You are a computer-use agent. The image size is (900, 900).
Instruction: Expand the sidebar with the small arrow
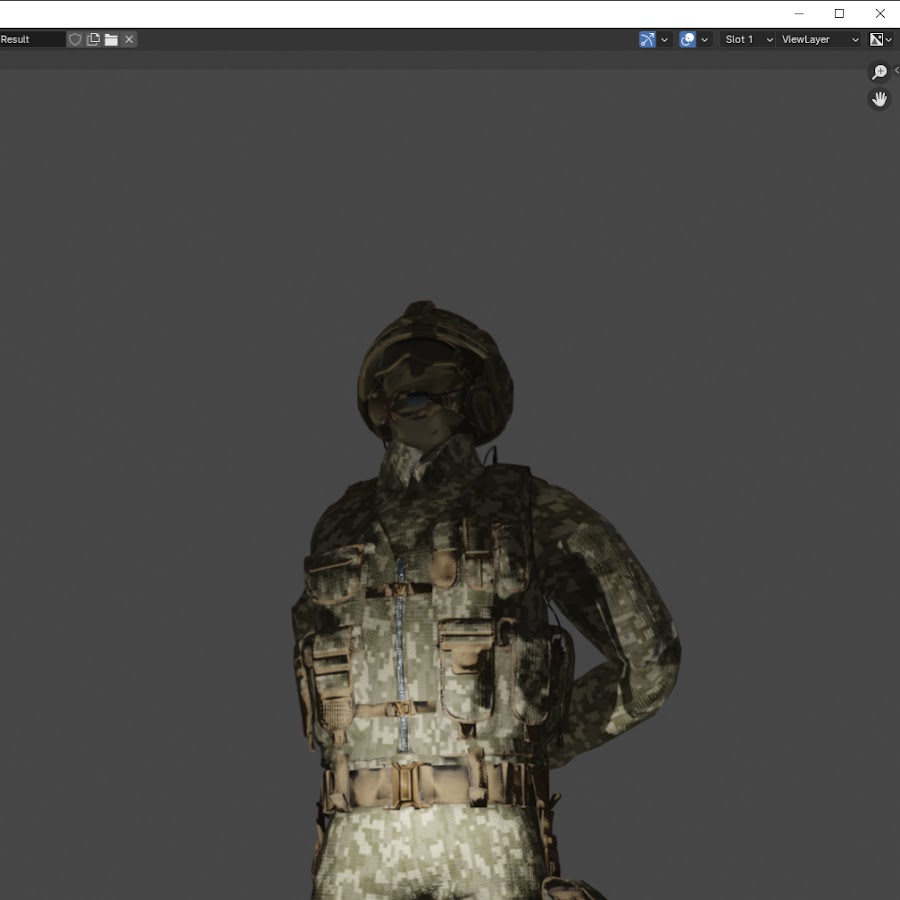click(x=897, y=70)
